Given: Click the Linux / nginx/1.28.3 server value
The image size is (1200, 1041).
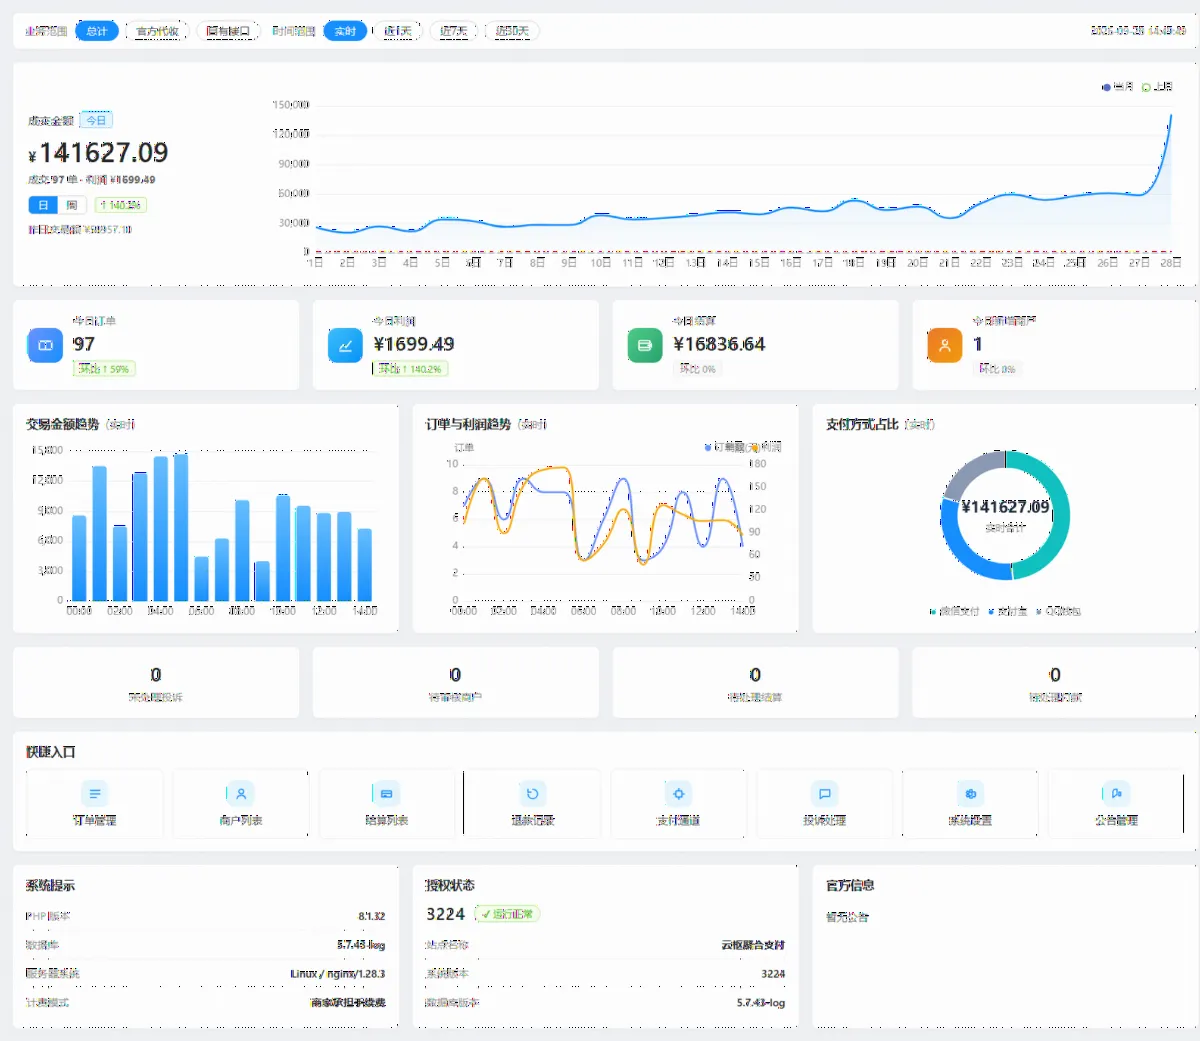Looking at the screenshot, I should (338, 973).
